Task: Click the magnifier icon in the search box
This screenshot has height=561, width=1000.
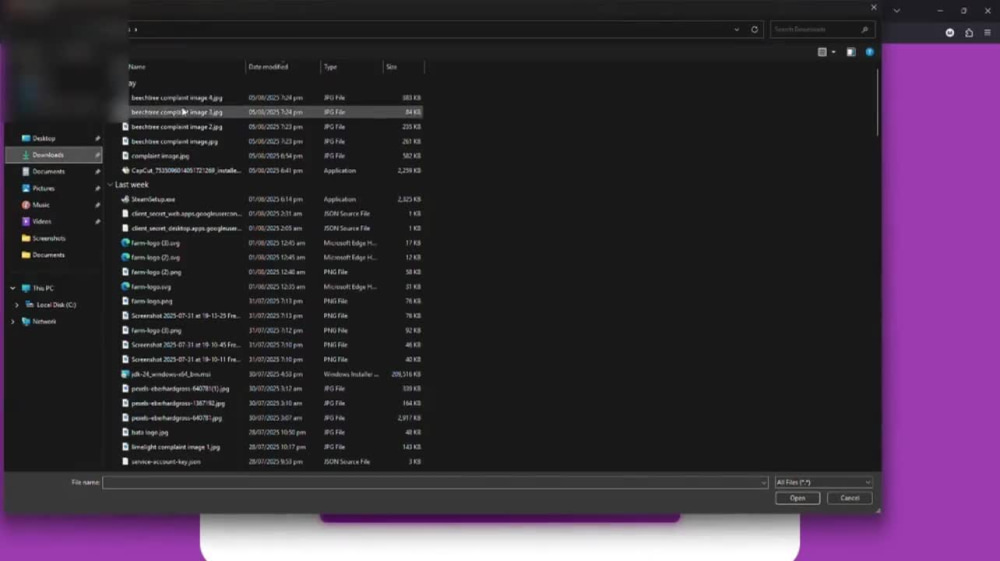Action: (865, 29)
